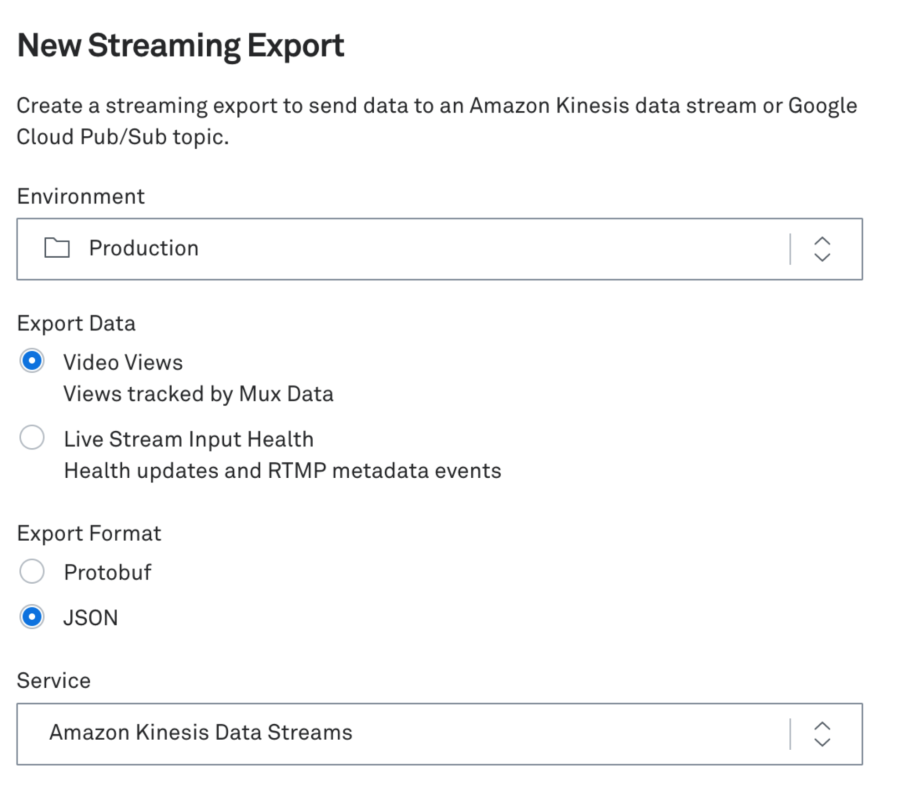
Task: Click the "Export Data" section label
Action: point(76,323)
